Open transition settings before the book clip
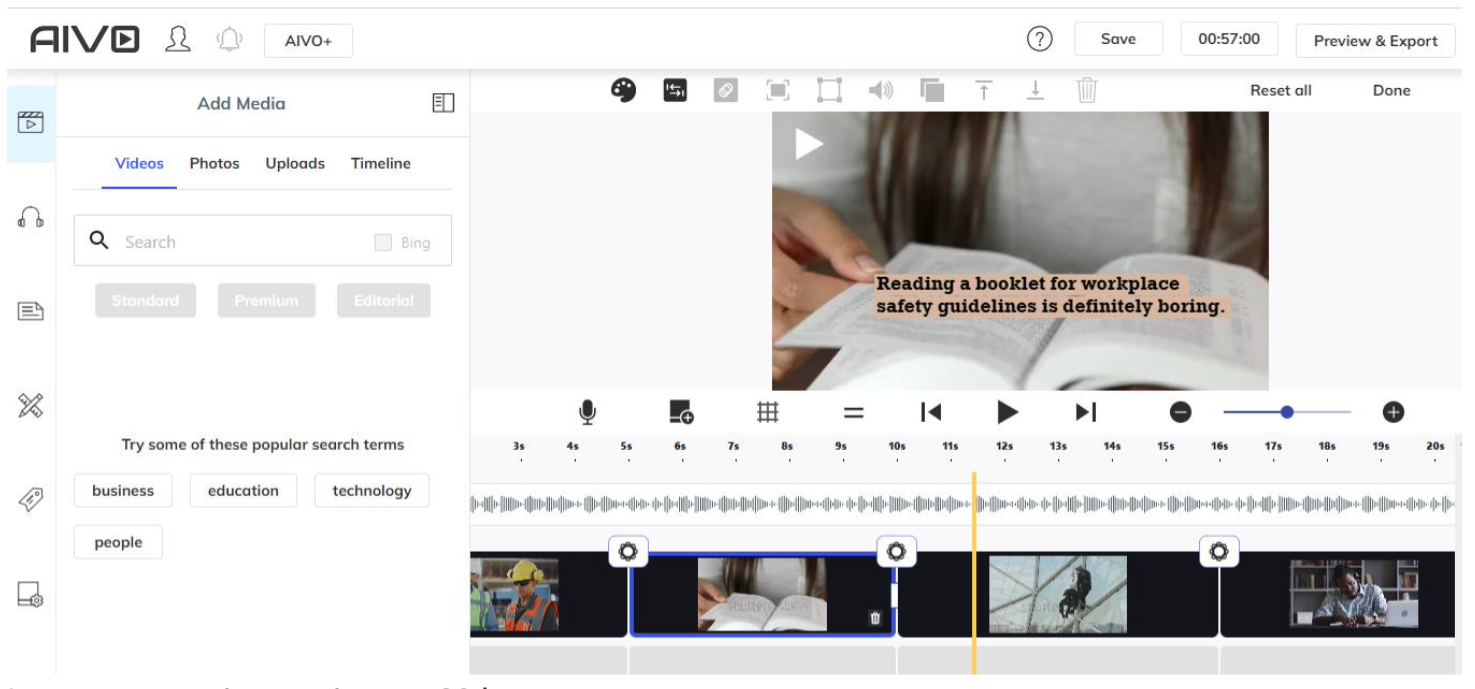The width and height of the screenshot is (1475, 689). 628,551
